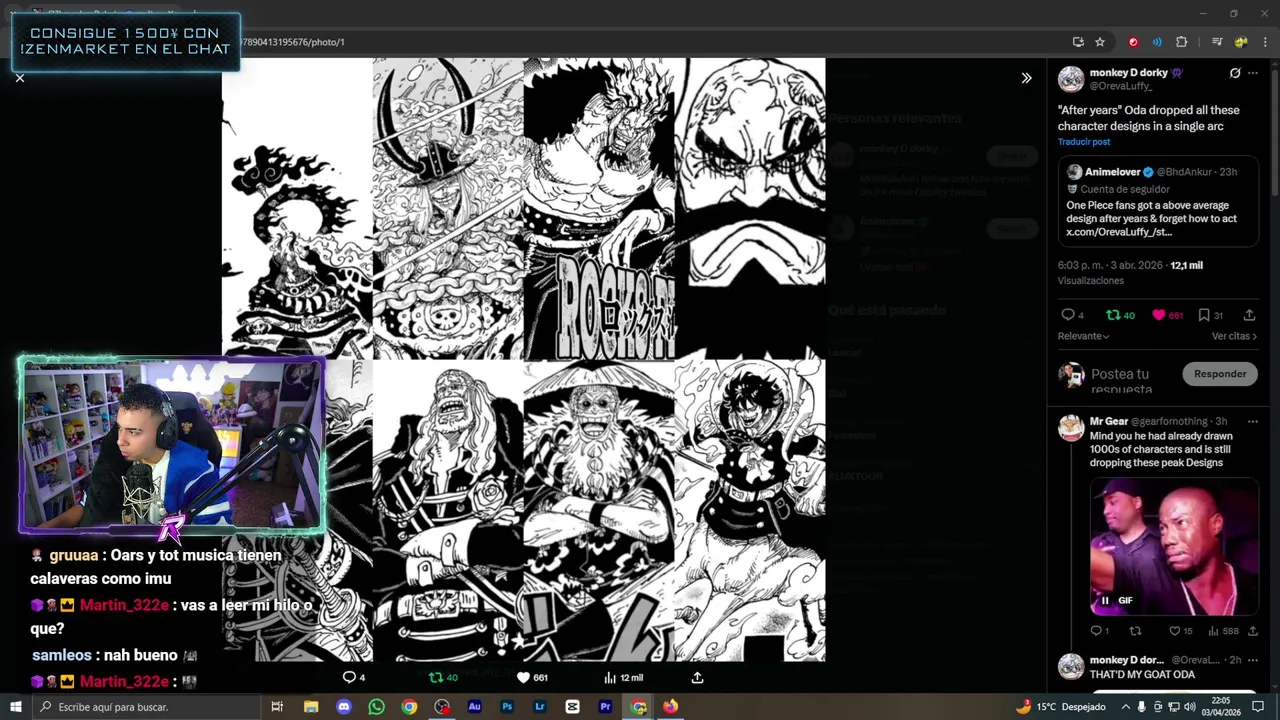The height and width of the screenshot is (720, 1280).
Task: Open OBS Studio from the taskbar
Action: (442, 706)
